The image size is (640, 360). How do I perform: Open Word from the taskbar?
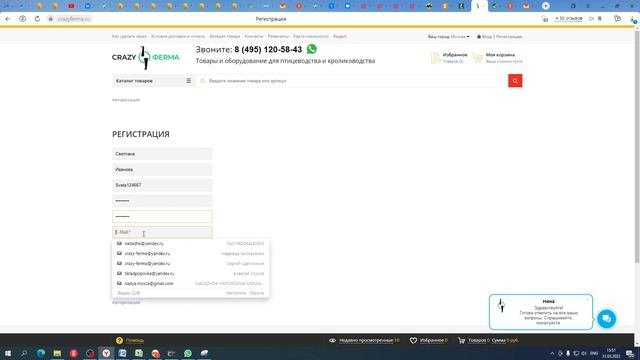pyautogui.click(x=122, y=353)
